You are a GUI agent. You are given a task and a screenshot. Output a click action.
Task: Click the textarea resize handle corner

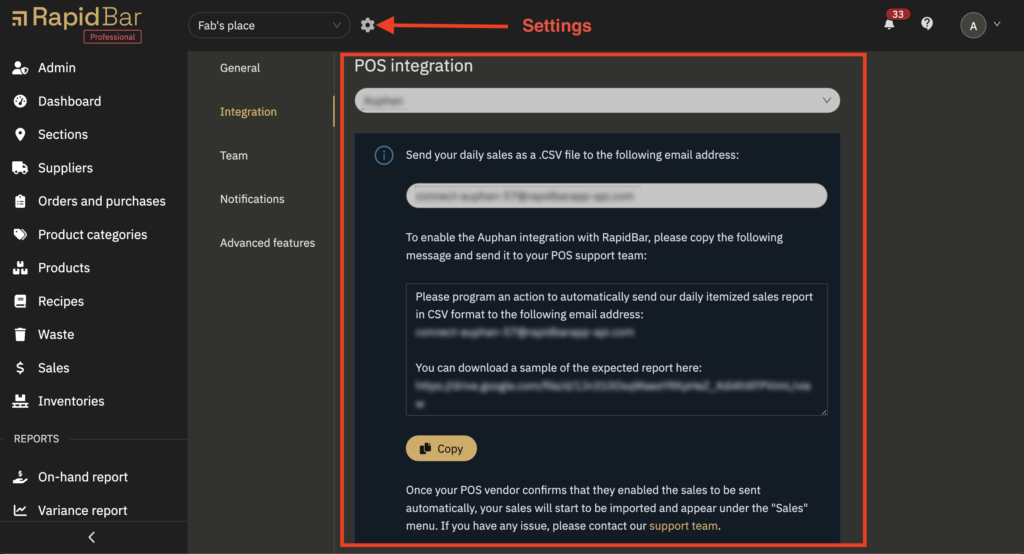point(824,412)
